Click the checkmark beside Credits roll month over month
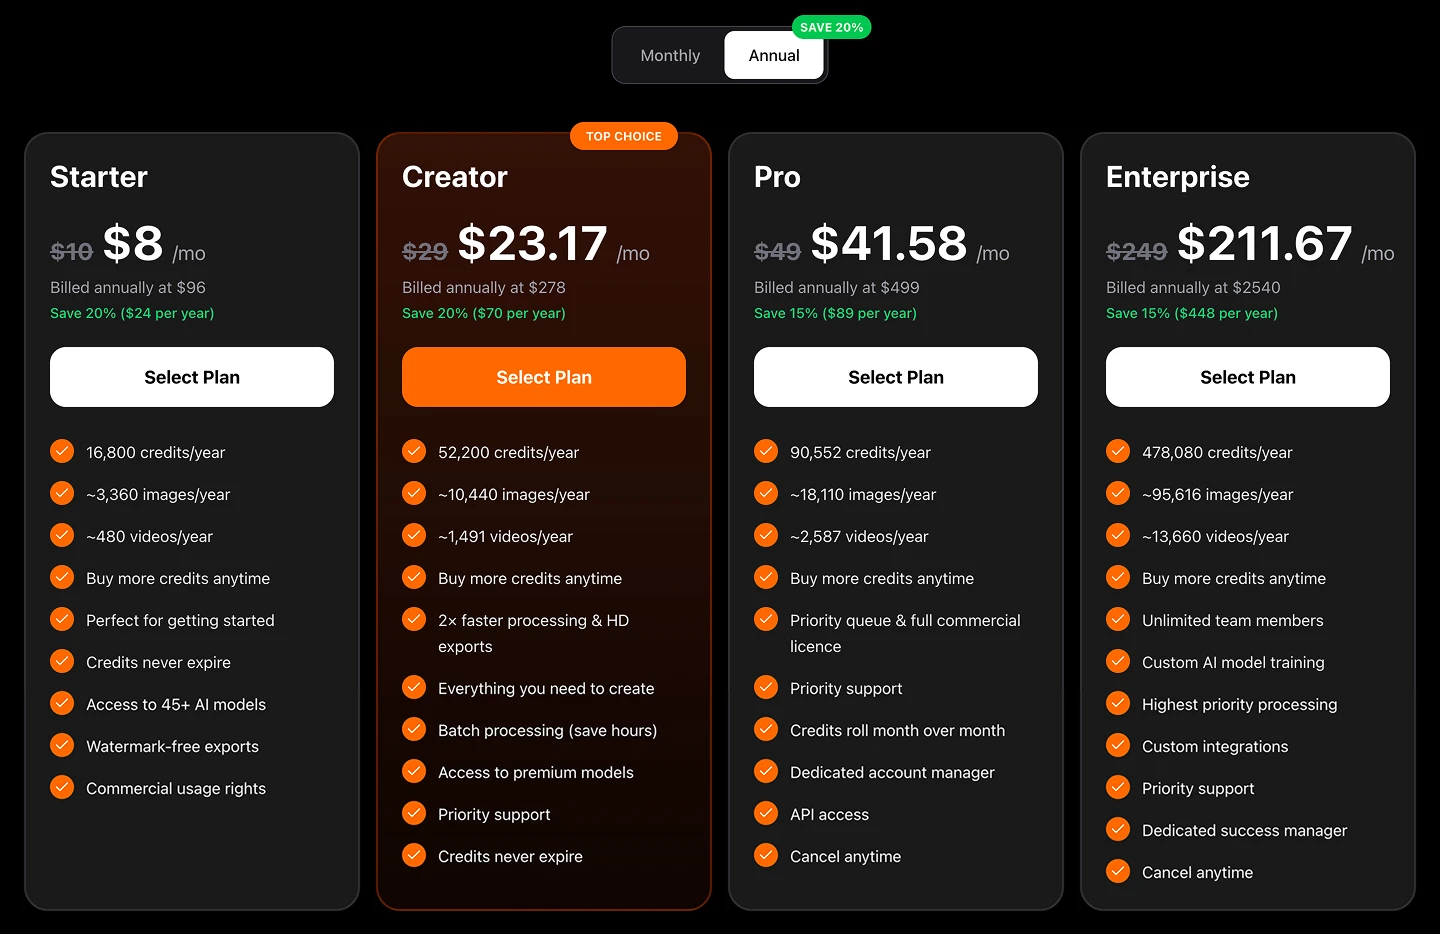Screen dimensions: 1440x934 pos(765,729)
